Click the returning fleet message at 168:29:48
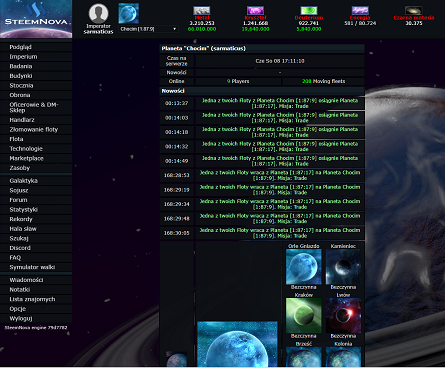Viewport: 445px width, 368px height. tap(280, 218)
